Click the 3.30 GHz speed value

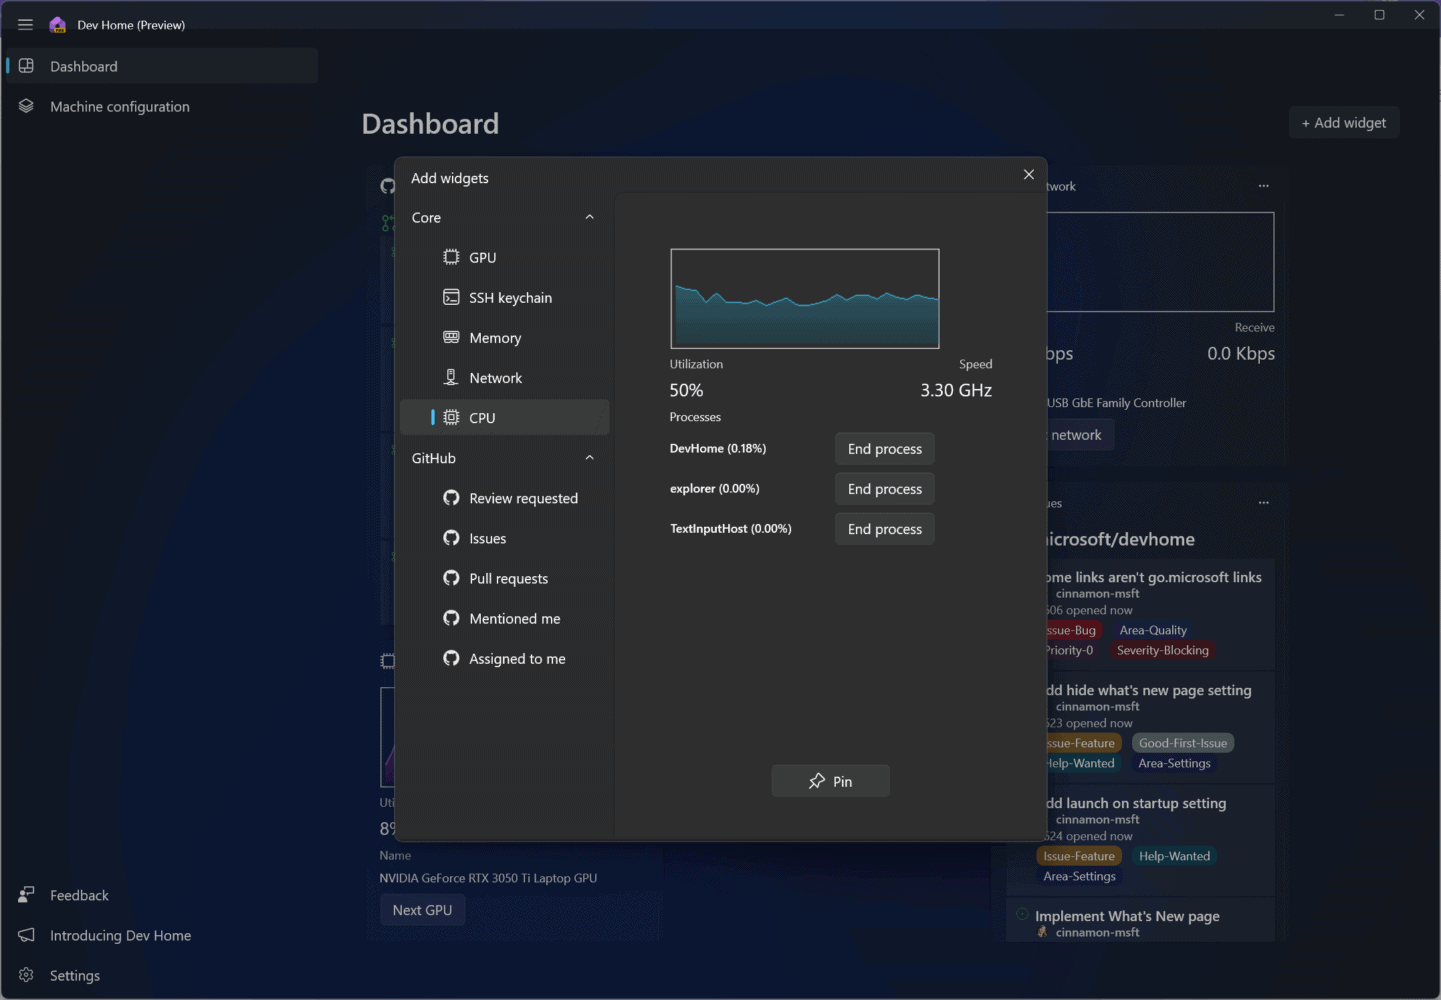pyautogui.click(x=956, y=390)
